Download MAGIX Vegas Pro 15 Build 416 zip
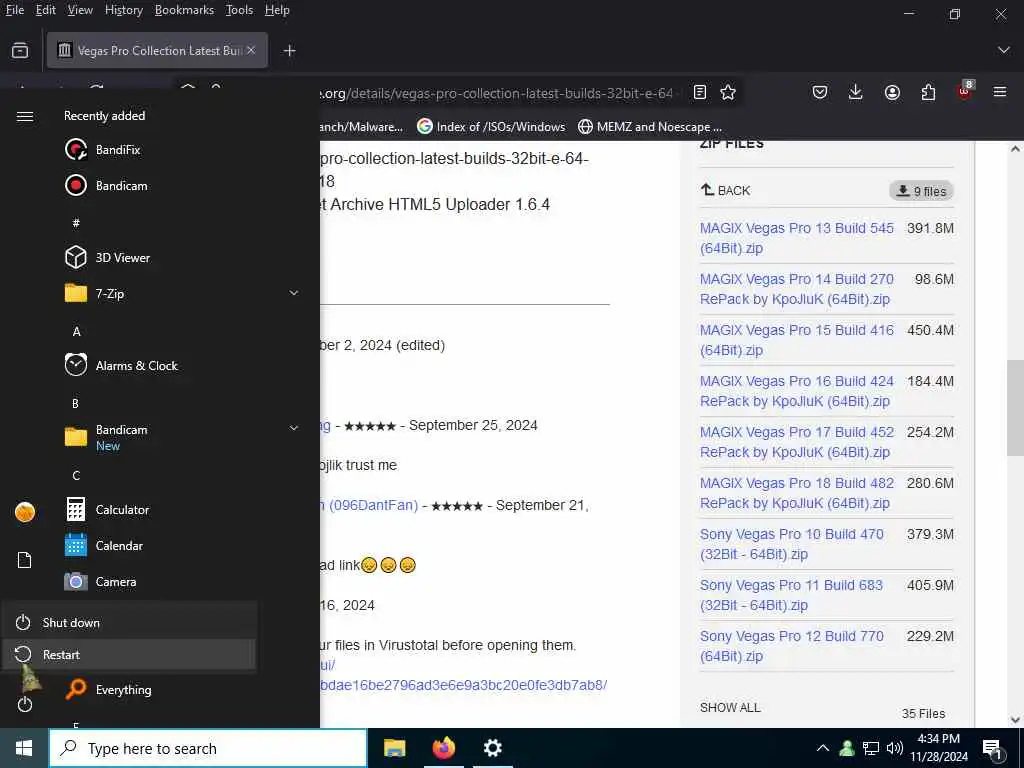Viewport: 1024px width, 768px height. pyautogui.click(x=797, y=340)
